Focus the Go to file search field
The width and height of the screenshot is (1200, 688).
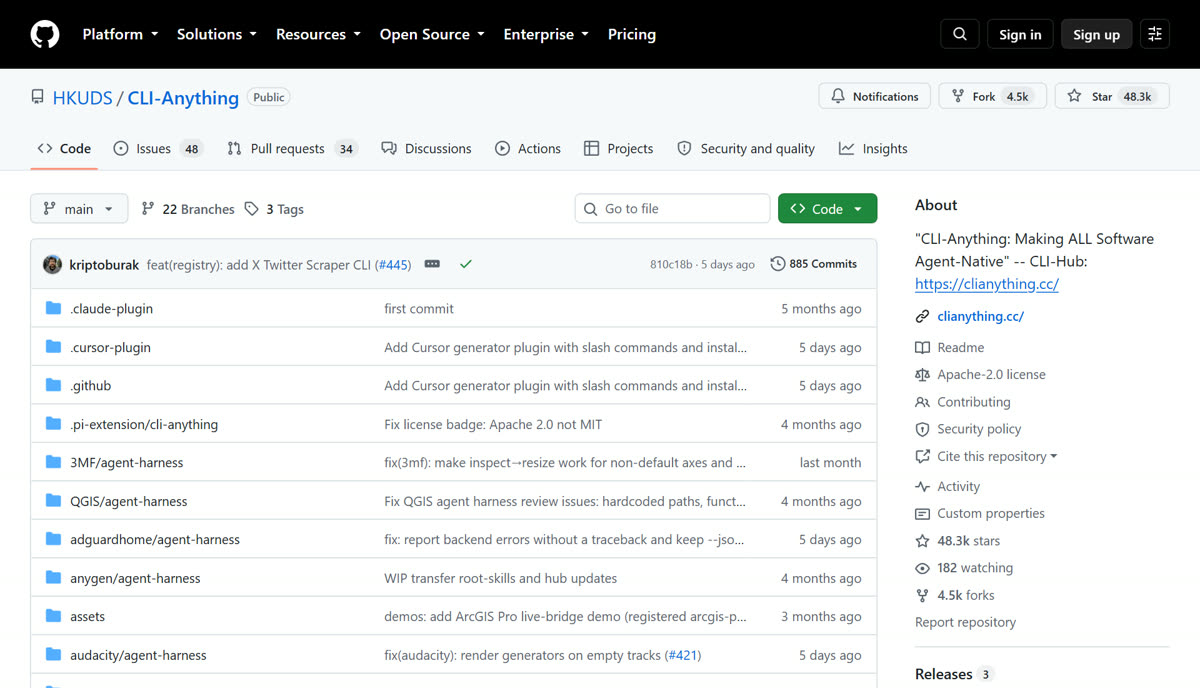[672, 208]
